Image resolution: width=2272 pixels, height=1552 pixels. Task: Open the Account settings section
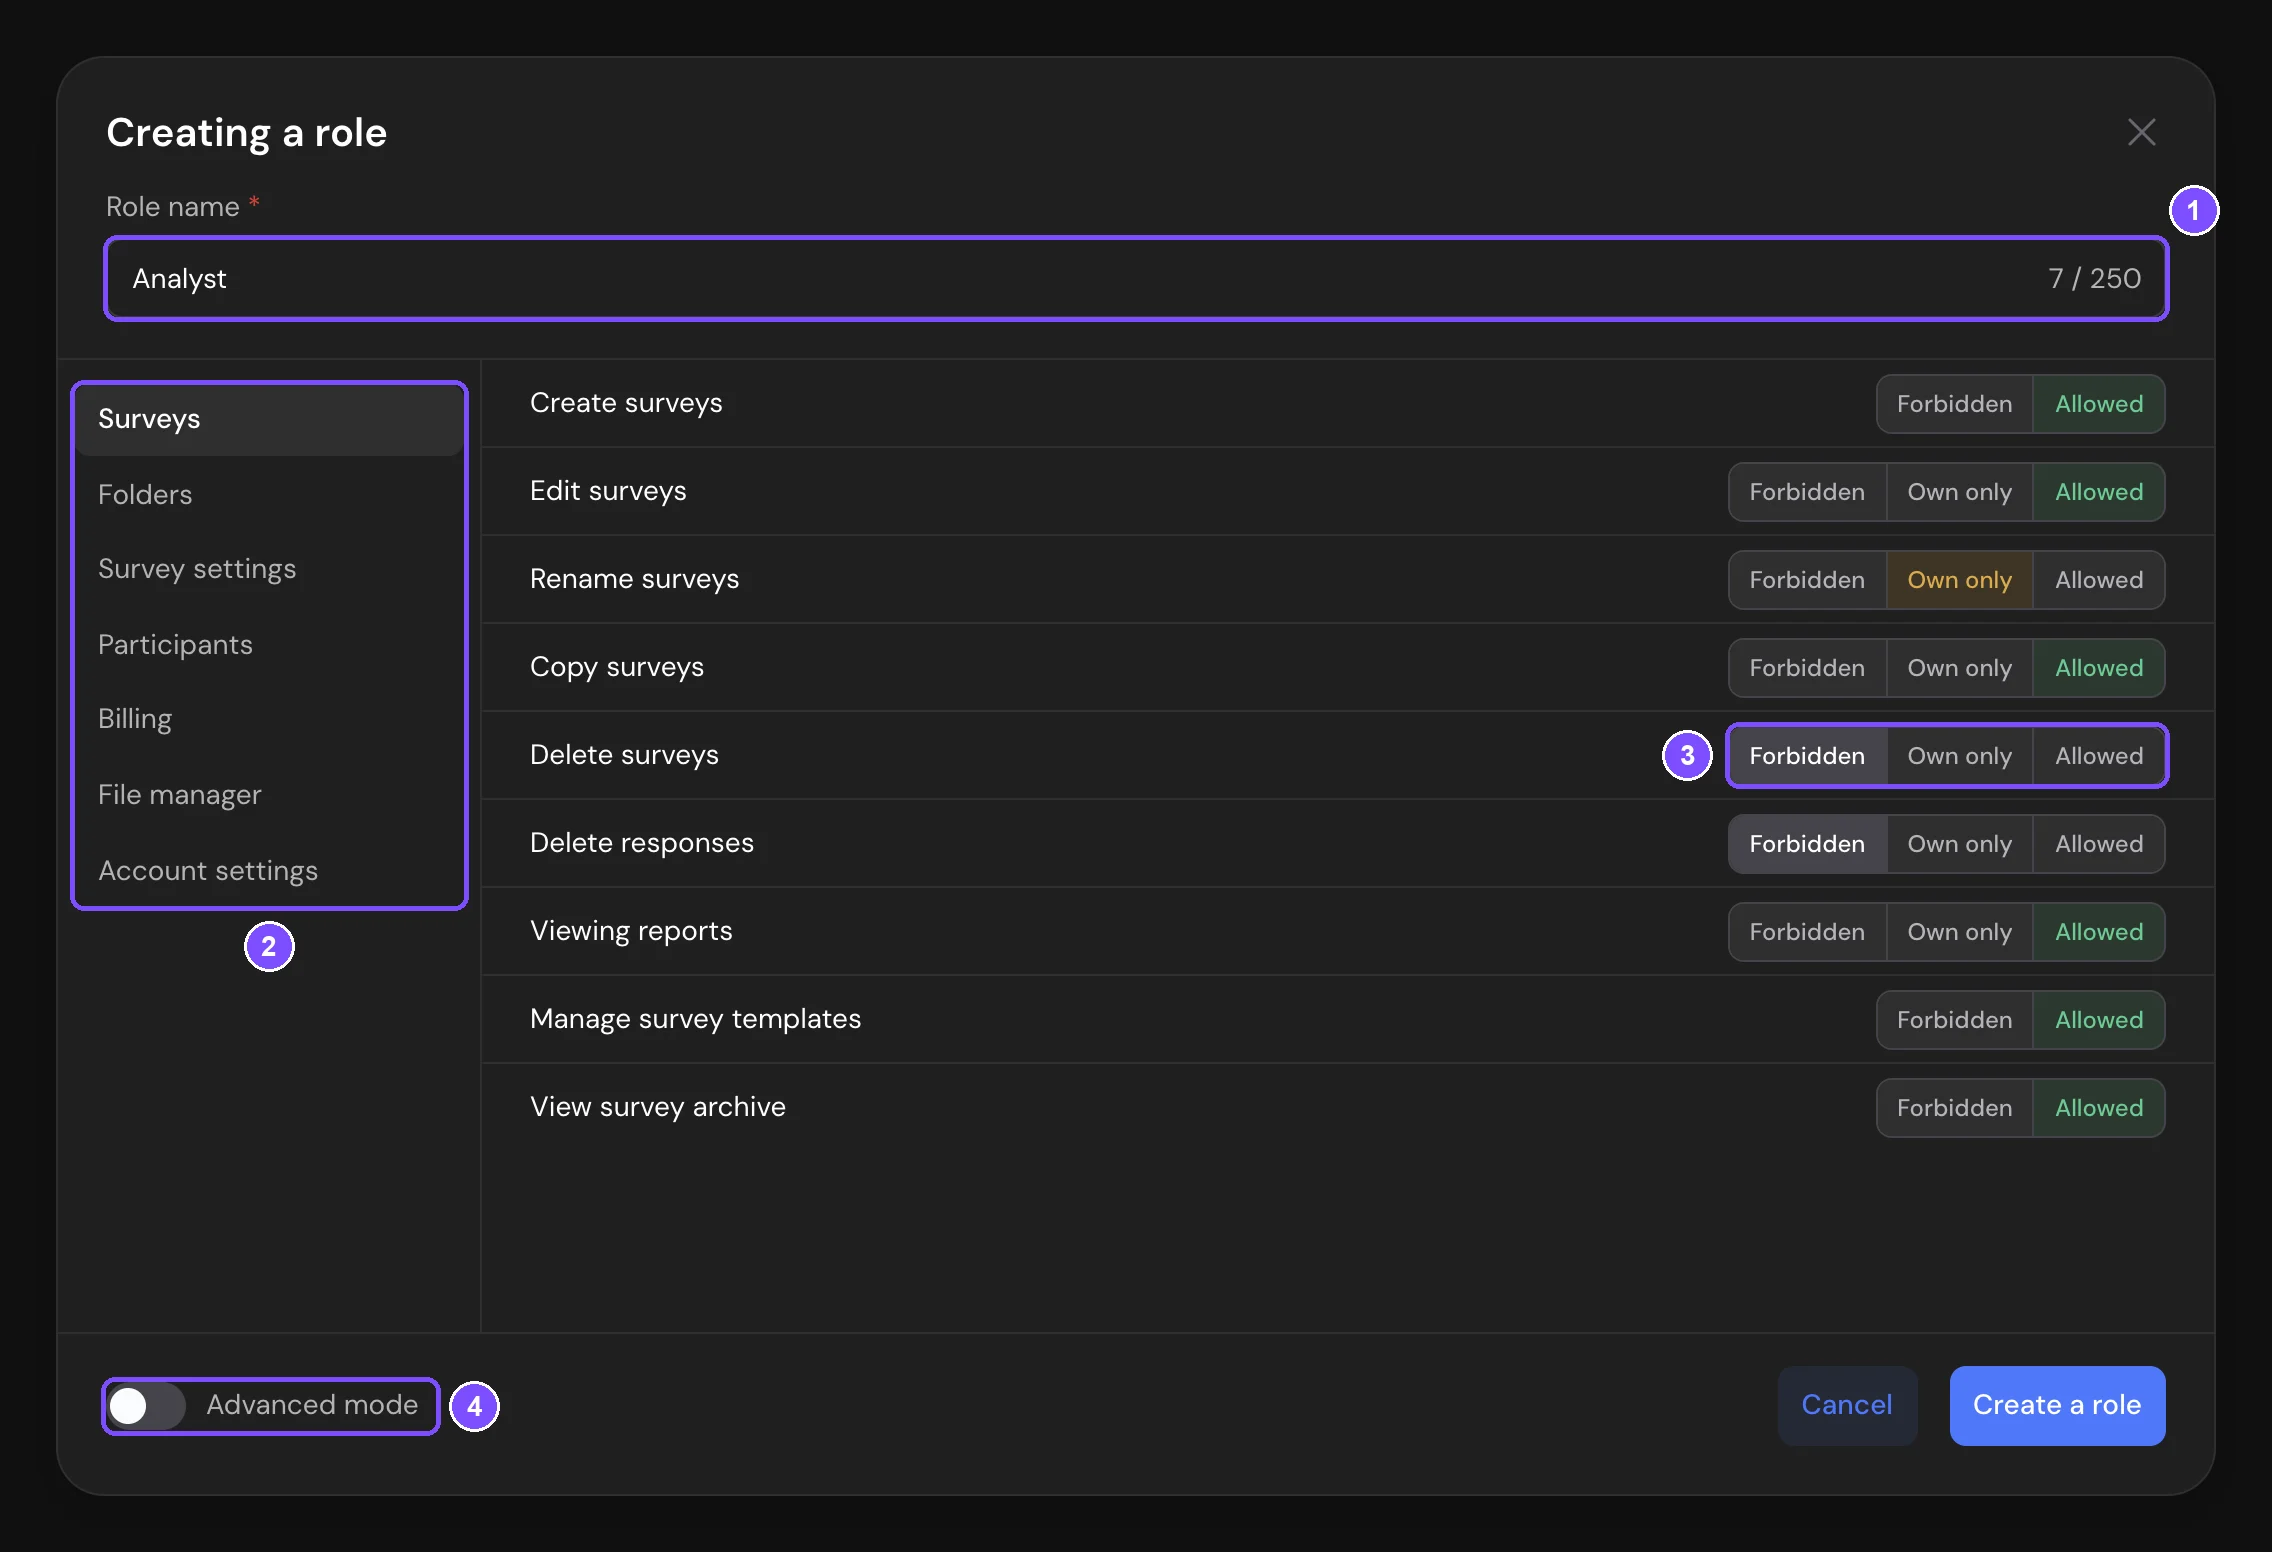[x=269, y=871]
